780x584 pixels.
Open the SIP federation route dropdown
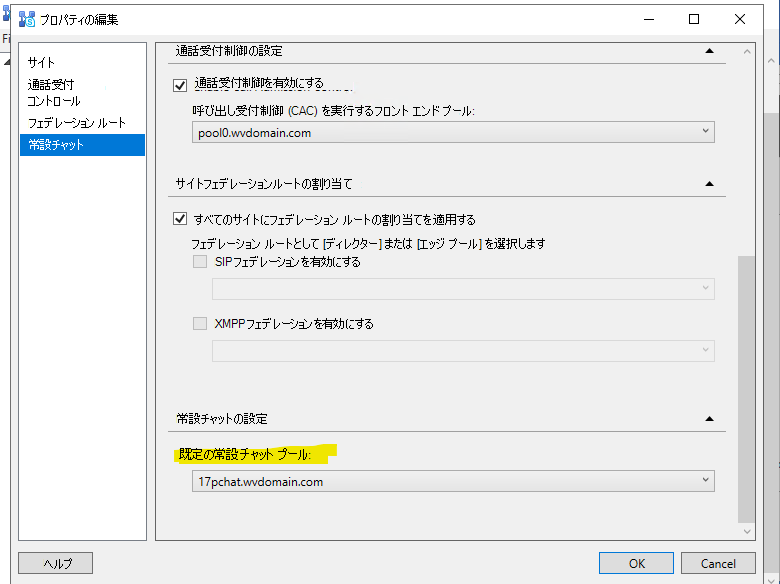[x=463, y=289]
